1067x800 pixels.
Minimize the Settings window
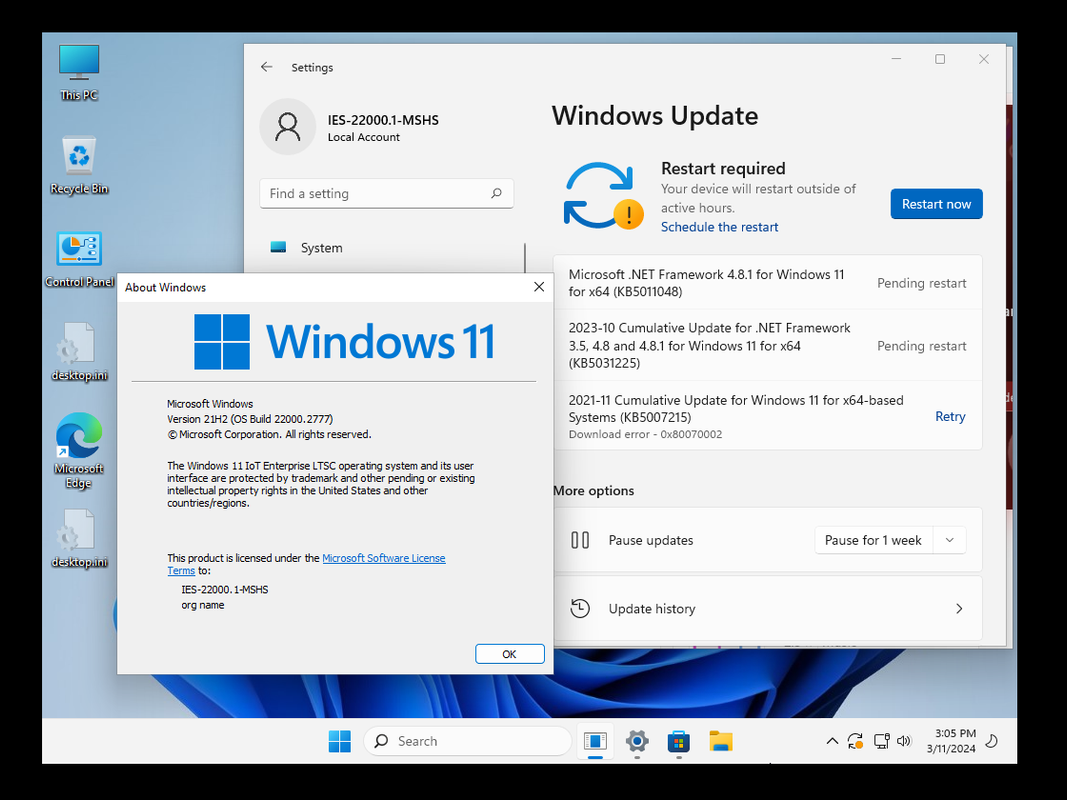[896, 59]
